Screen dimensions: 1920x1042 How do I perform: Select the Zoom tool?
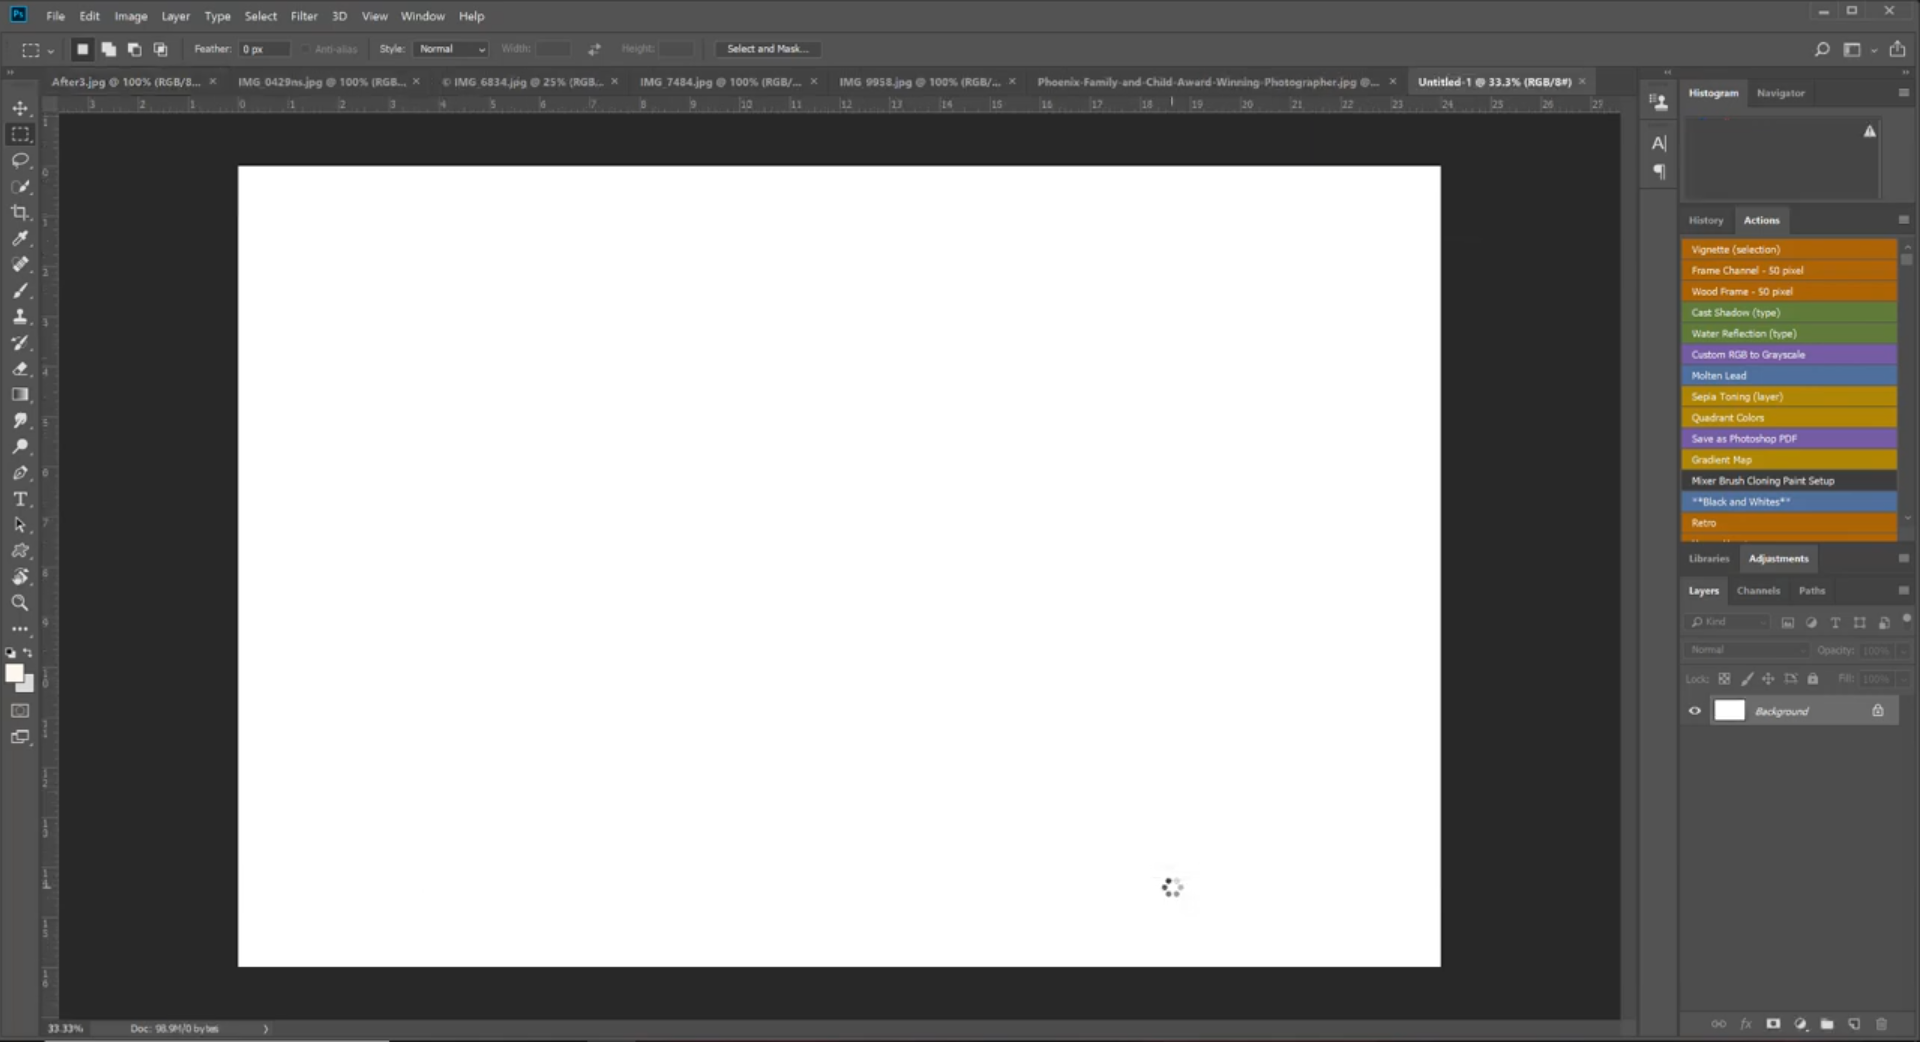tap(20, 603)
